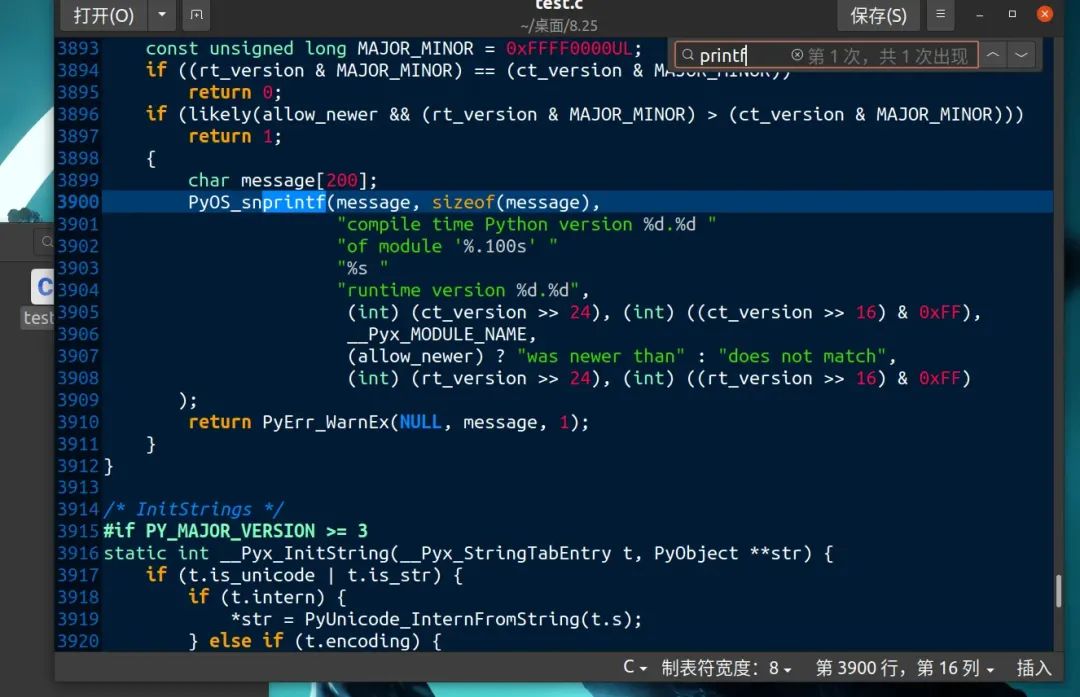Click the ~/桌面/8.25 path subtitle
Viewport: 1080px width, 697px height.
[559, 25]
